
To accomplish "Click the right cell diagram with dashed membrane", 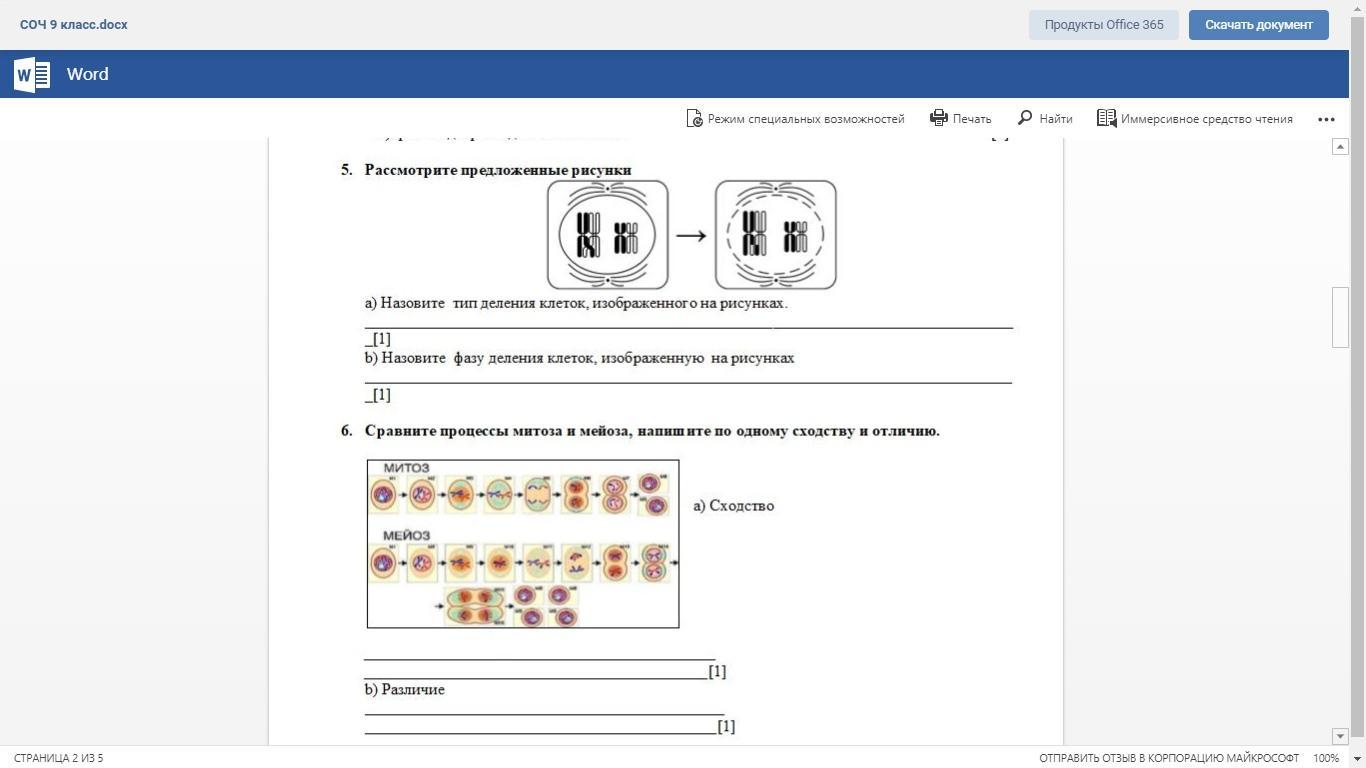I will 776,235.
